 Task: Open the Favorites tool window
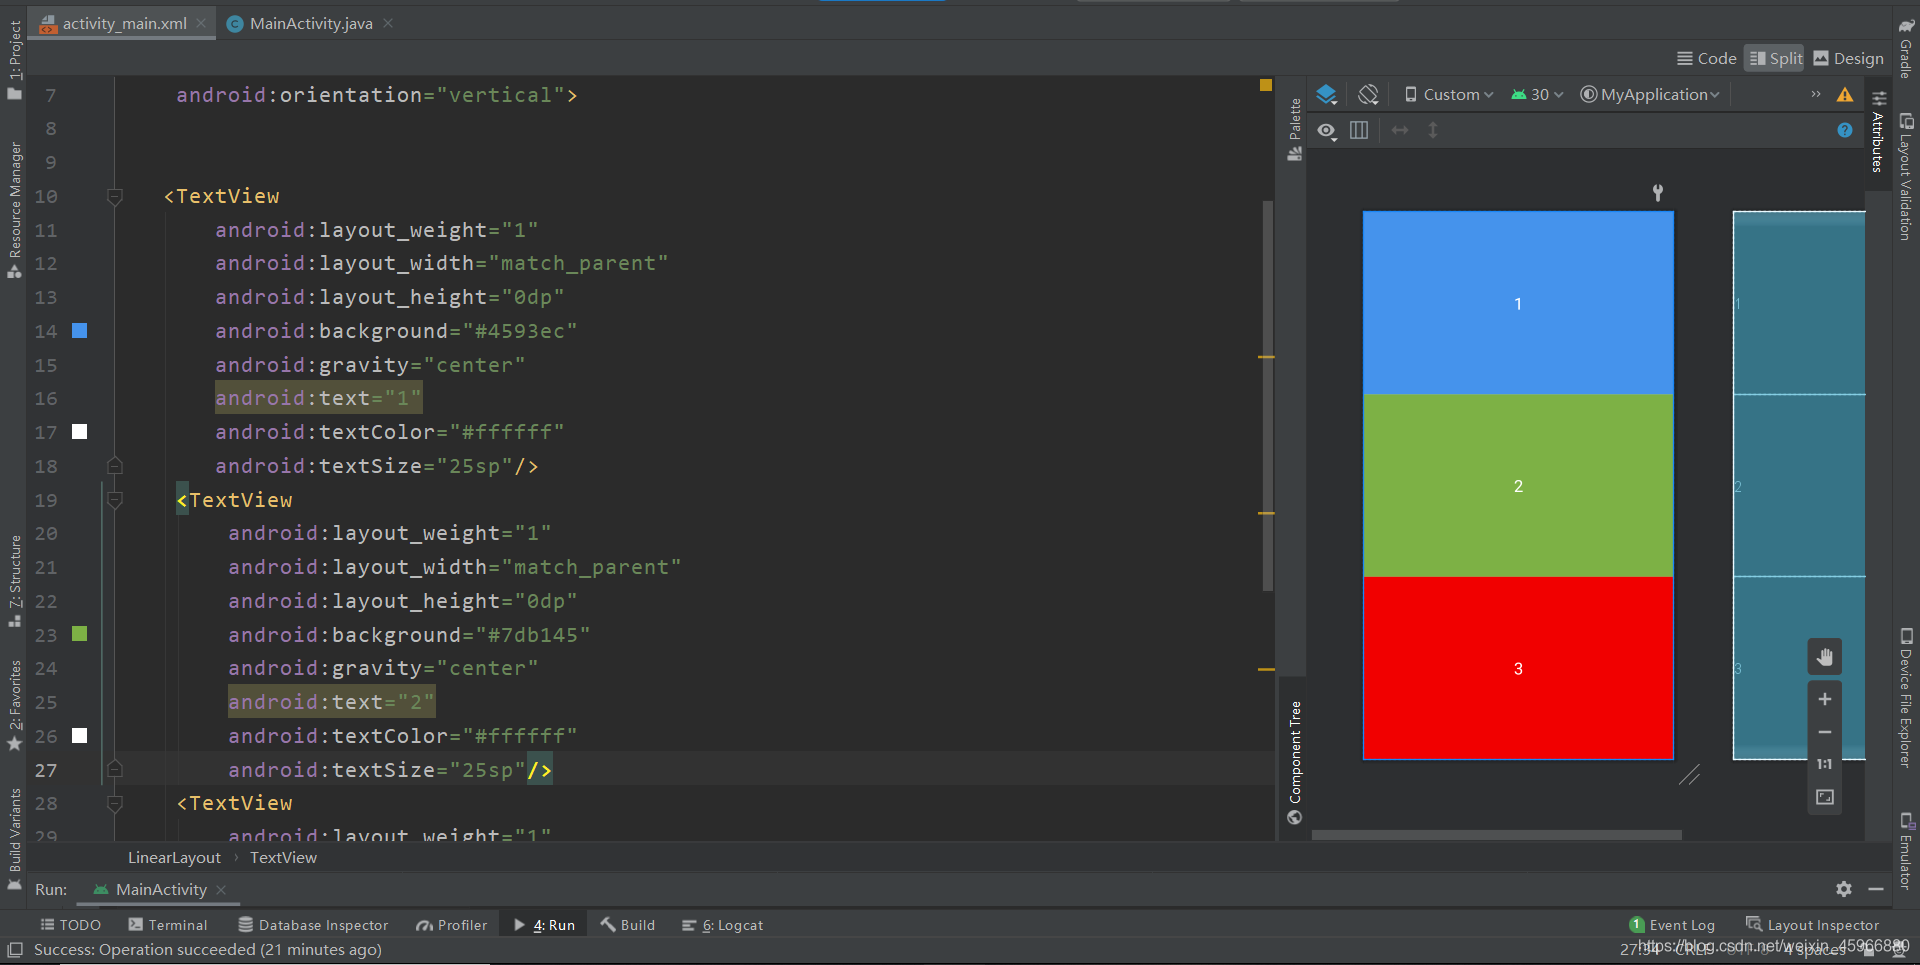point(14,704)
